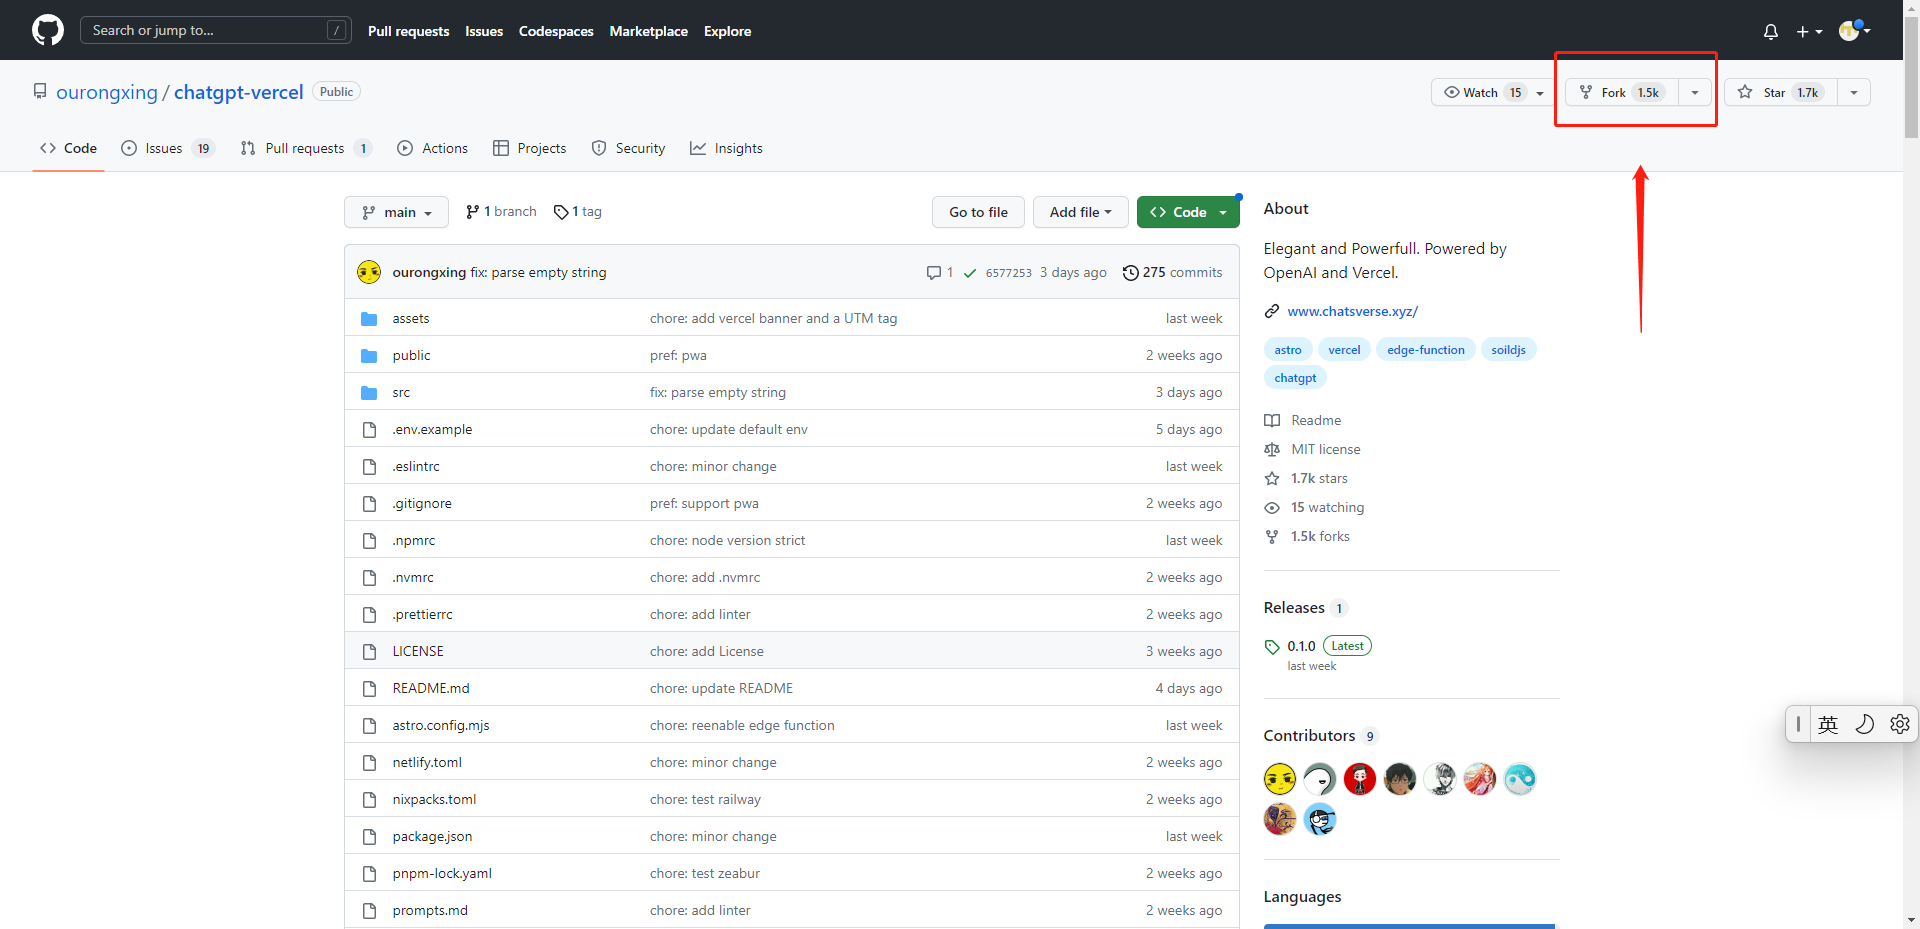1920x929 pixels.
Task: Open the plus create-new menu
Action: pyautogui.click(x=1809, y=31)
